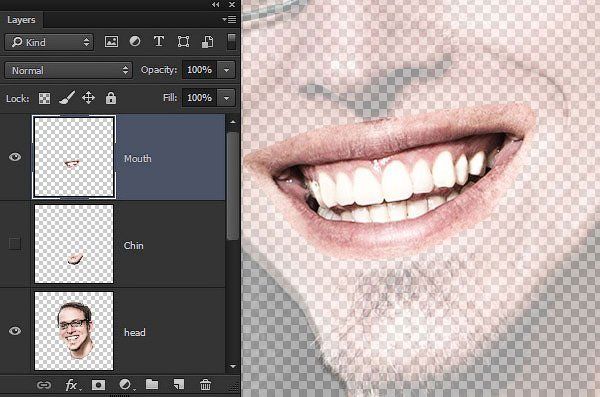Image resolution: width=600 pixels, height=397 pixels.
Task: Show the Chin layer
Action: (15, 244)
